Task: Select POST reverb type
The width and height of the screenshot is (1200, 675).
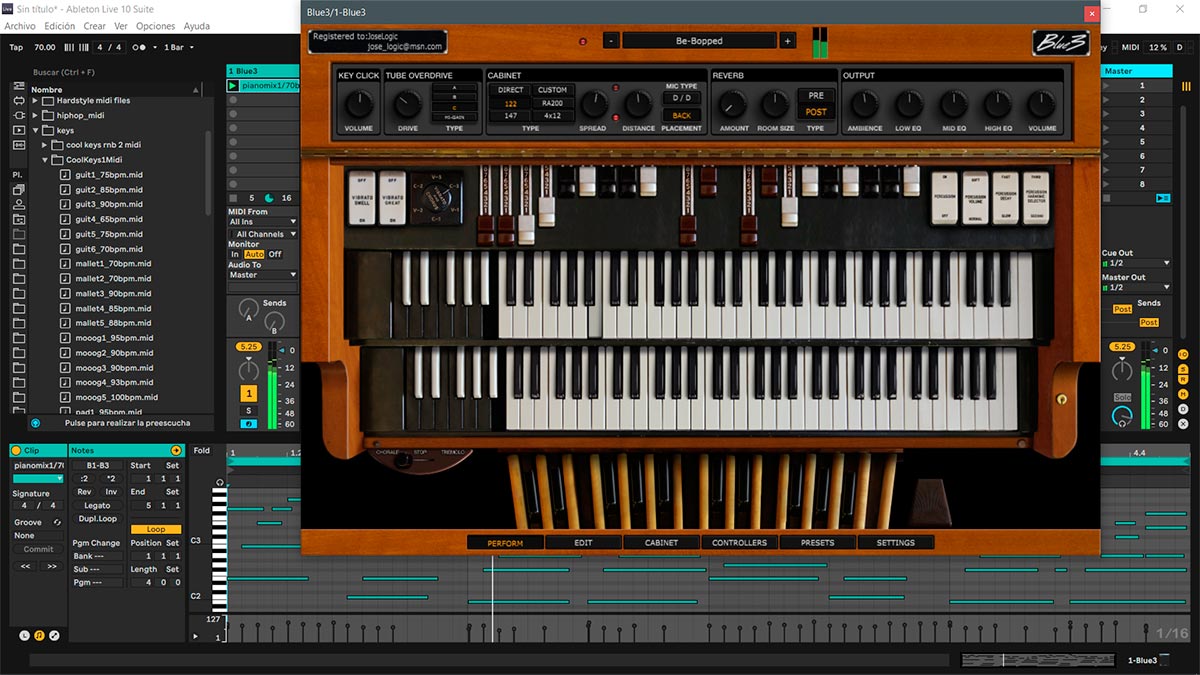Action: pos(816,112)
